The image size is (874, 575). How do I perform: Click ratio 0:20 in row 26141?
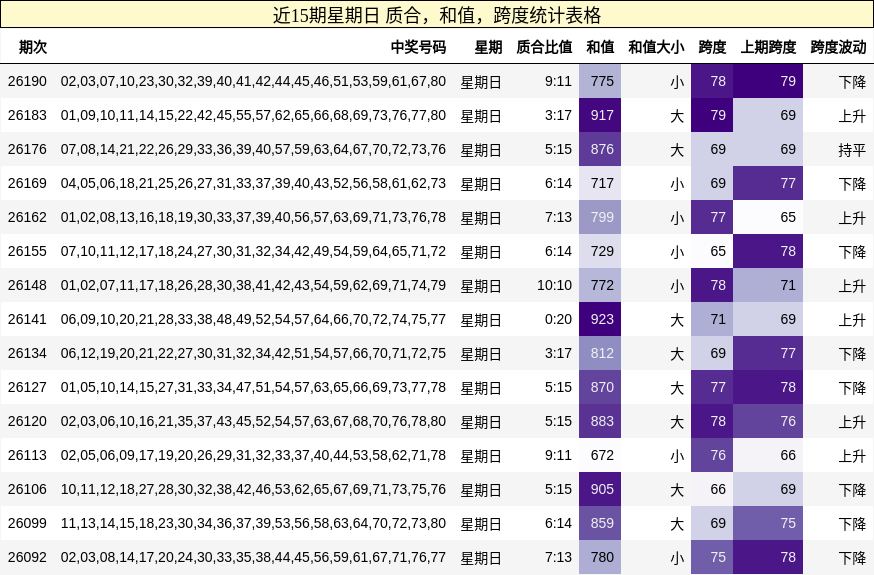pos(559,319)
